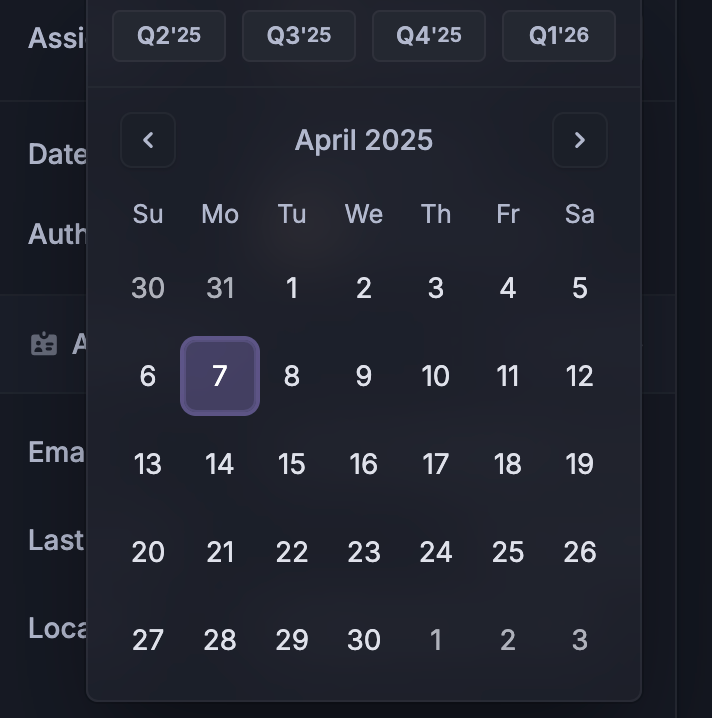Select the highlighted date 7
The height and width of the screenshot is (718, 712).
coord(220,376)
